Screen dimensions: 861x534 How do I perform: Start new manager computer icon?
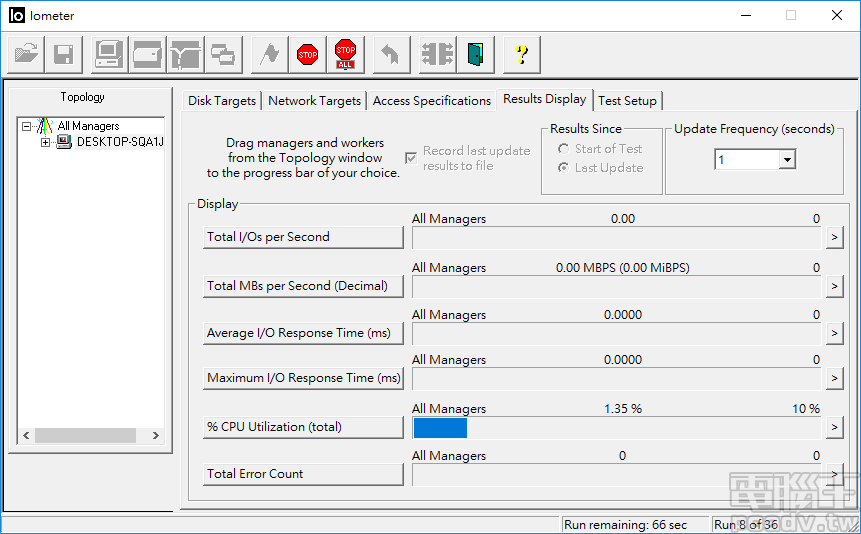(x=109, y=54)
